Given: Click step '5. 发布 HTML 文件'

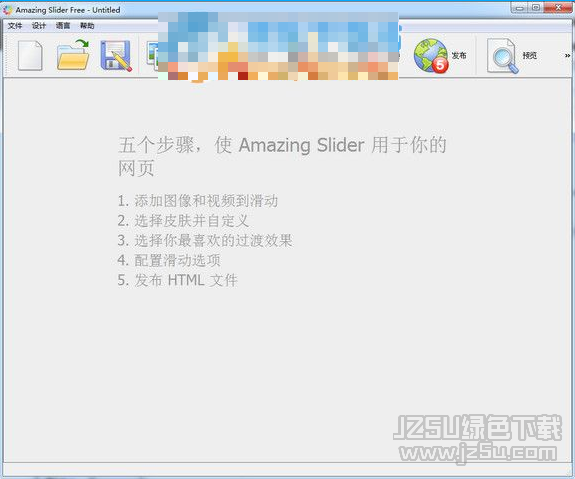Looking at the screenshot, I should click(177, 281).
